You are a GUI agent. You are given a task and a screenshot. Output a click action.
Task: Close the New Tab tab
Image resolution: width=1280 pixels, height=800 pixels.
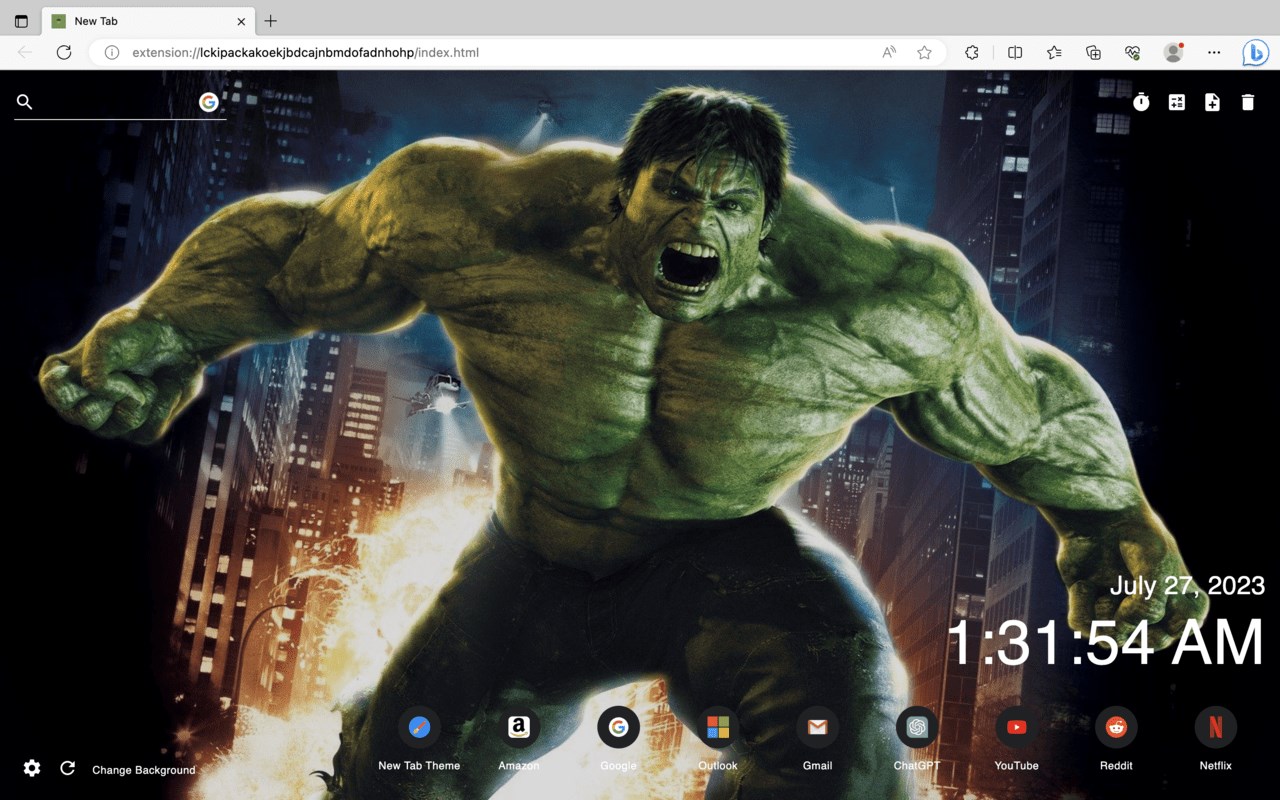tap(241, 21)
